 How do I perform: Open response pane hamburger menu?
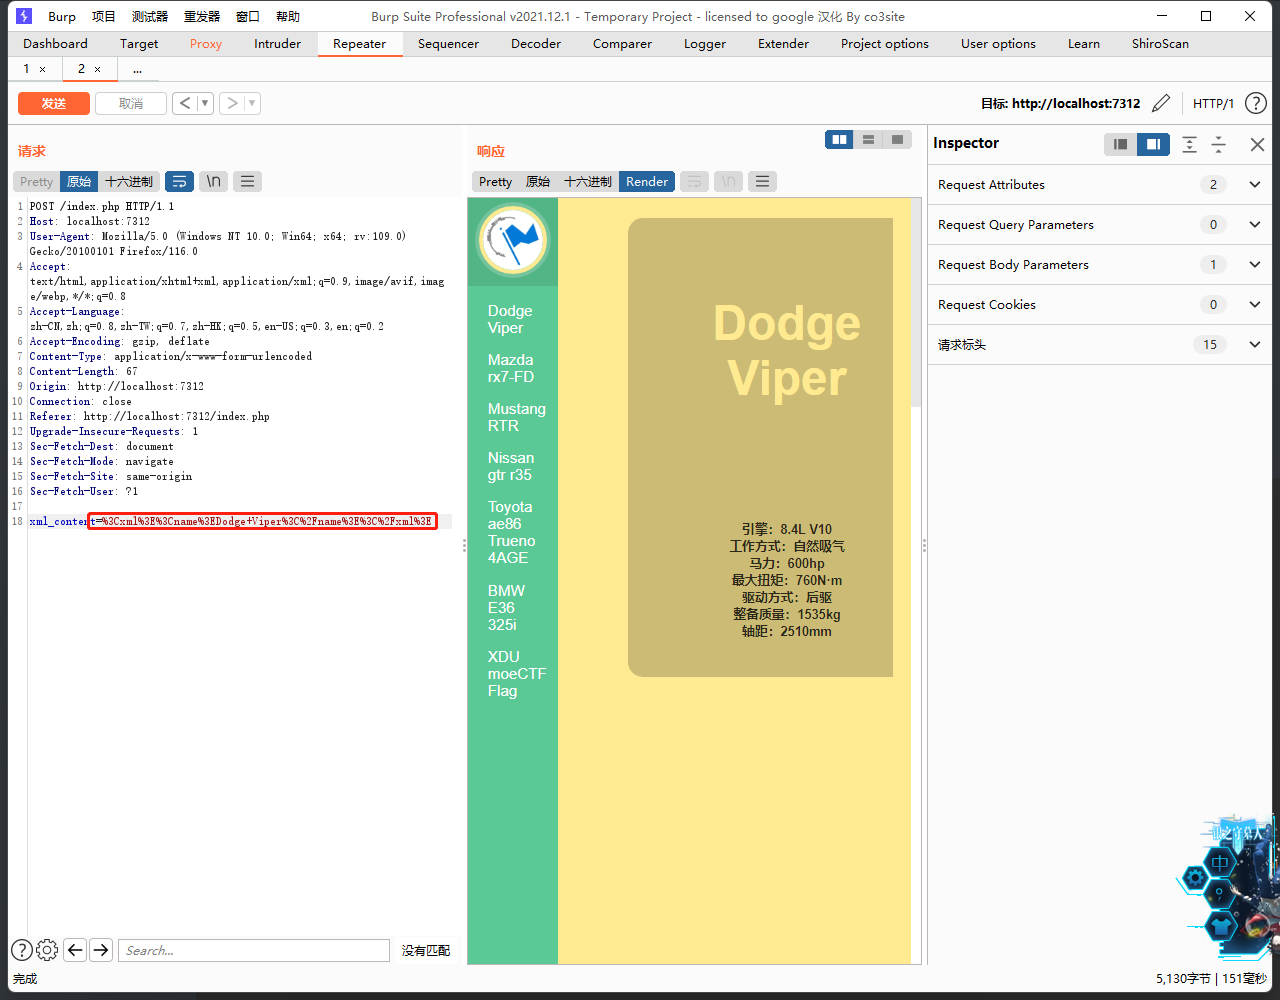click(763, 181)
